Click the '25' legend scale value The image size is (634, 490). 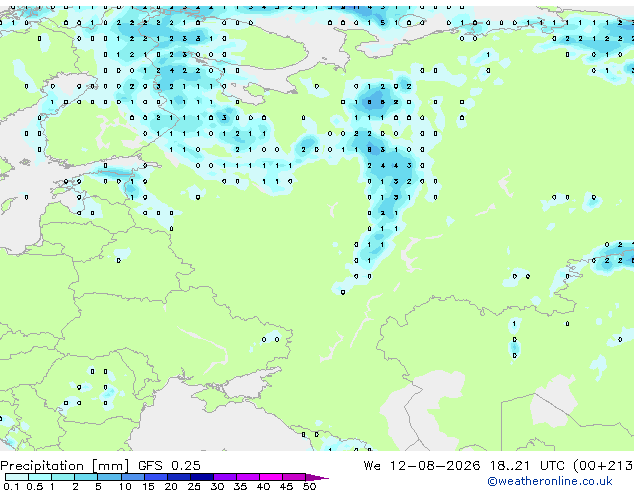[x=194, y=486]
